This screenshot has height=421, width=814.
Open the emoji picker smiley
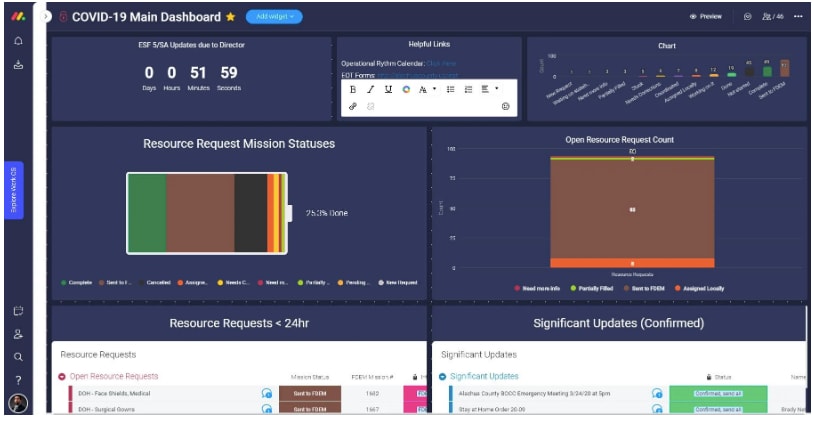click(x=506, y=106)
